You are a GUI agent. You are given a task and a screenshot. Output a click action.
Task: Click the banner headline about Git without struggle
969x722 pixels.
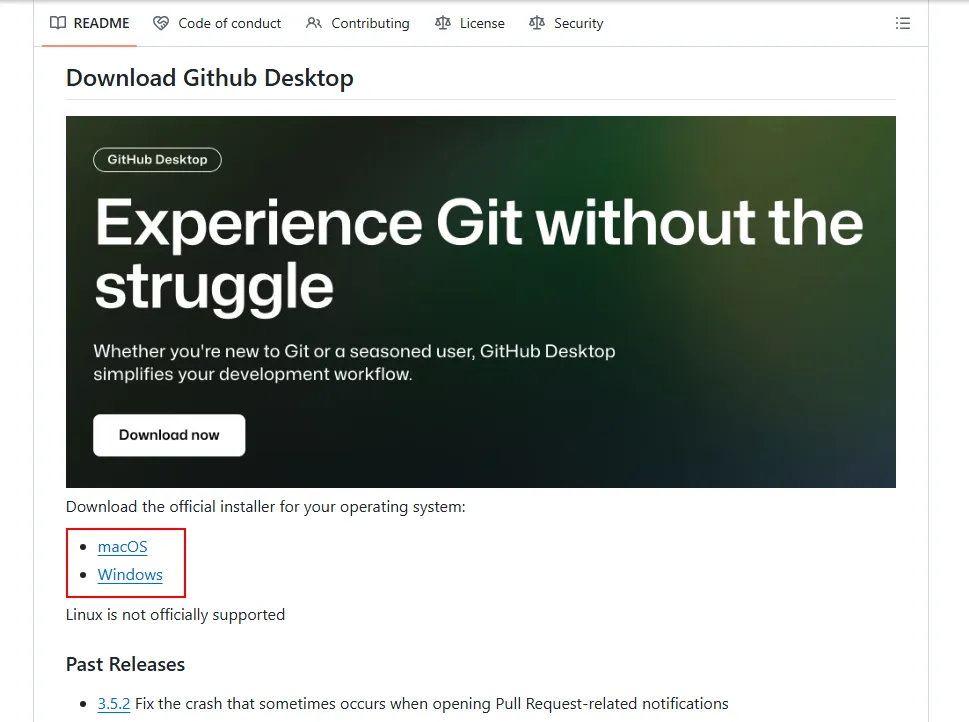(478, 253)
